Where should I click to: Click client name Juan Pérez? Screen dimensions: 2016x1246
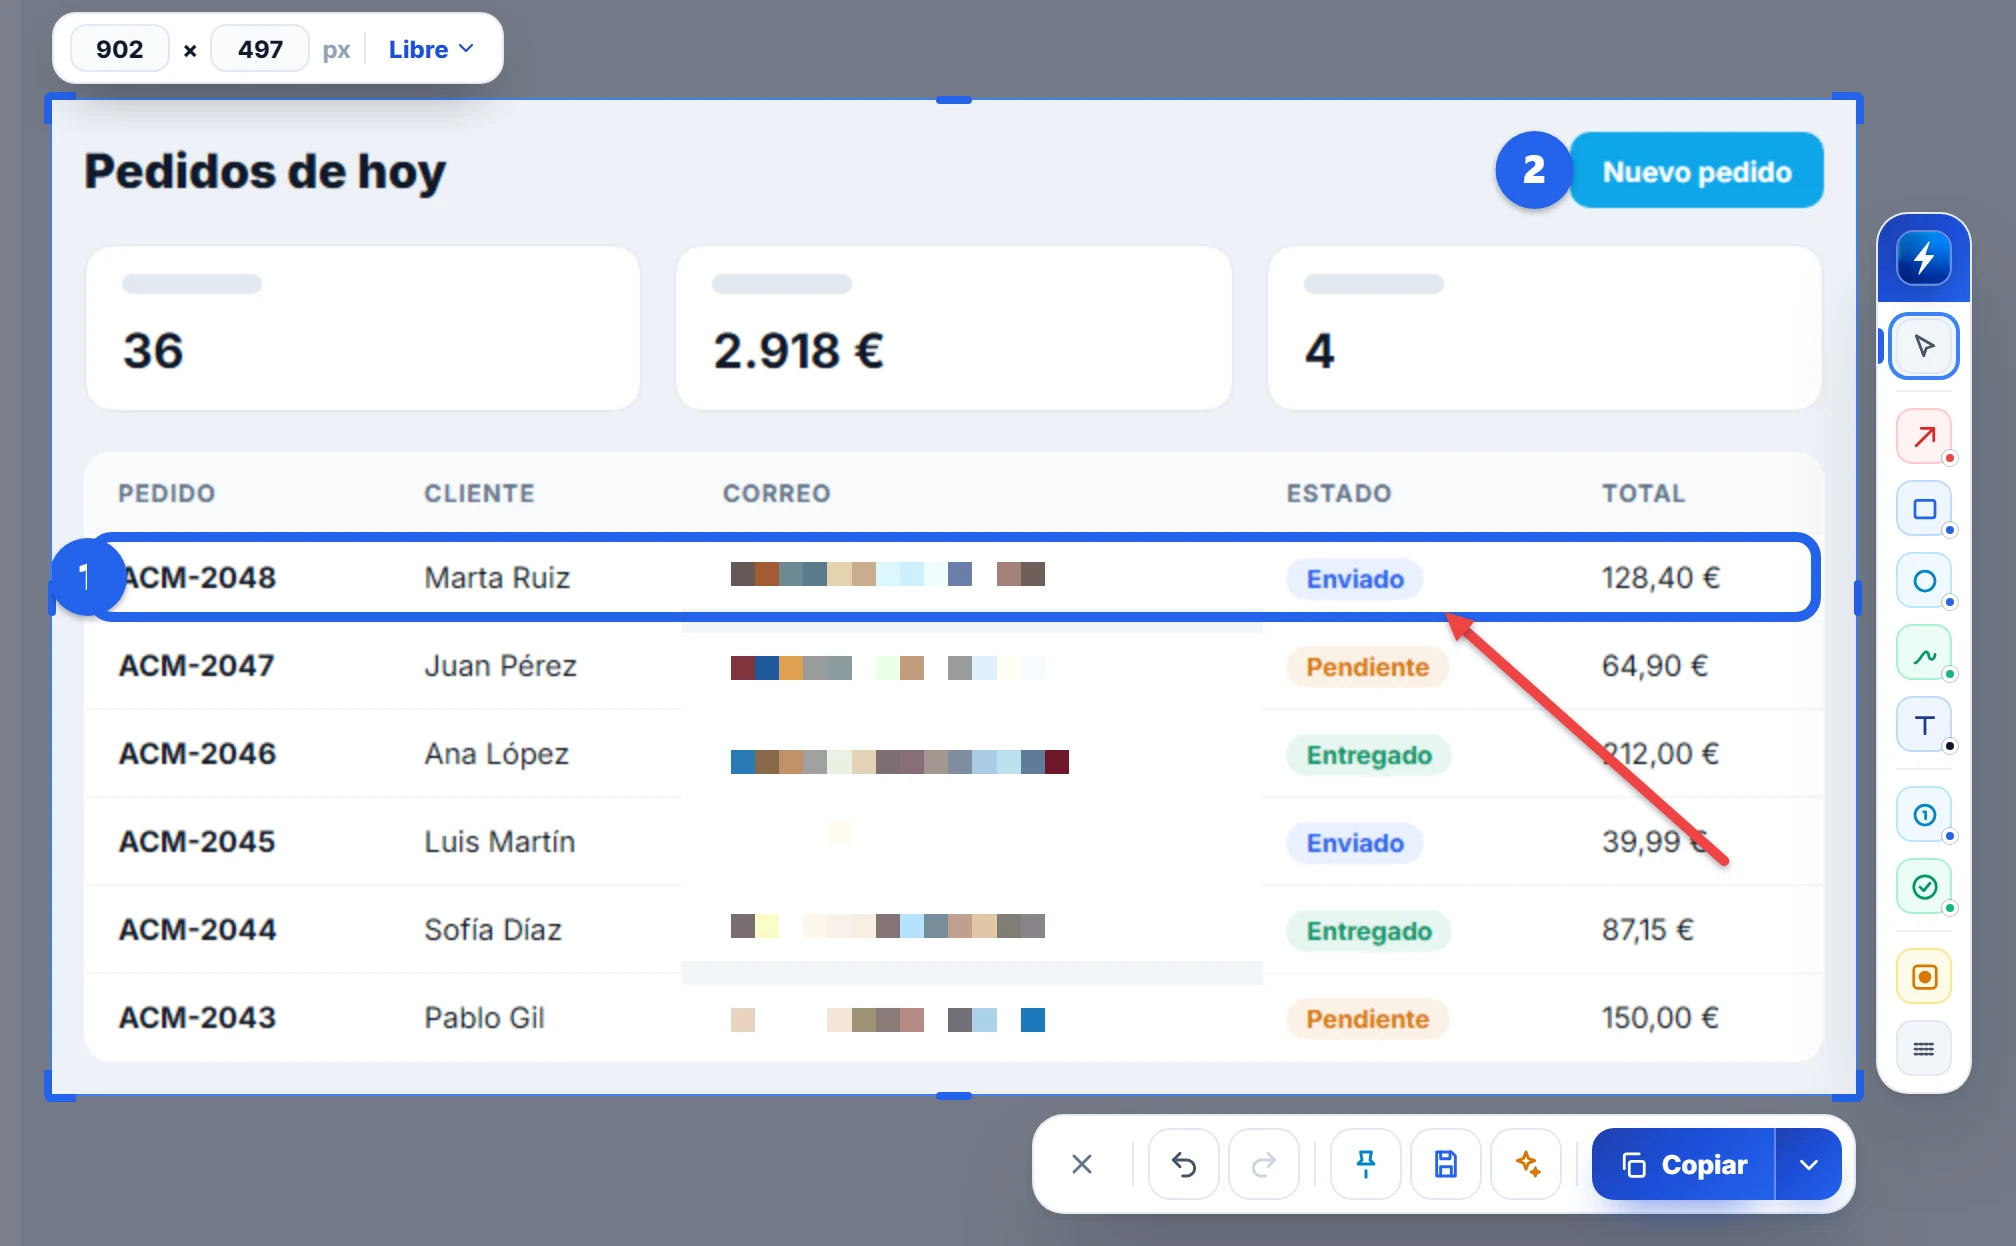(500, 665)
